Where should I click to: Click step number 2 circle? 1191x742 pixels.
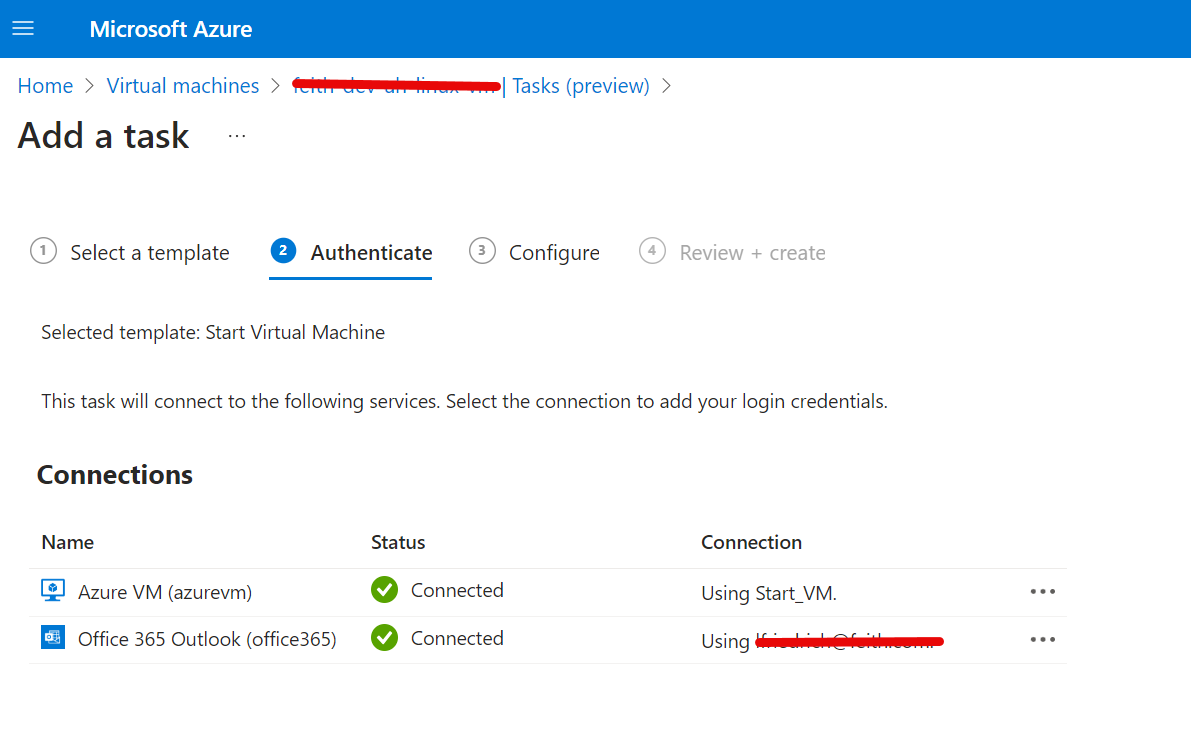283,251
